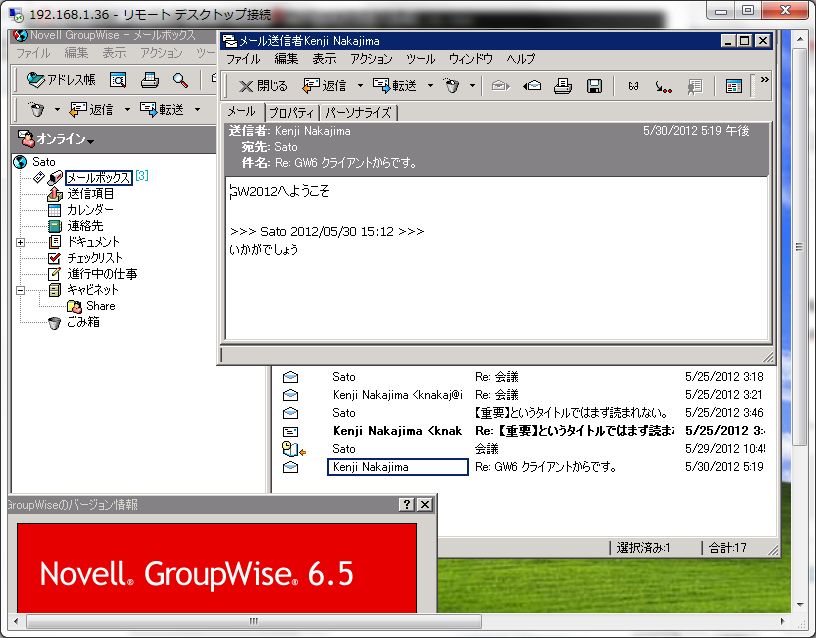Collapse the キャビネット folder minus box
Viewport: 816px width, 638px height.
[x=20, y=291]
